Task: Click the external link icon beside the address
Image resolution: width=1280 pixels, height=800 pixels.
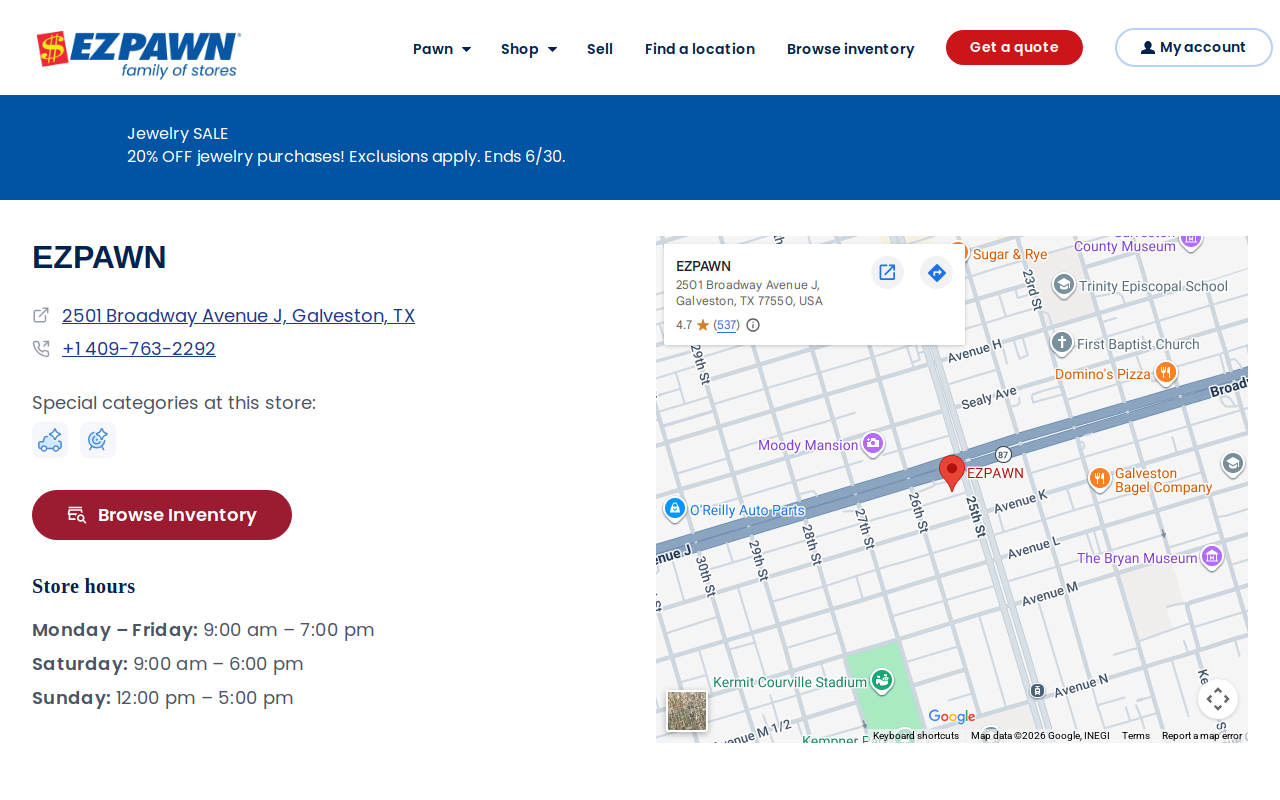Action: point(41,315)
